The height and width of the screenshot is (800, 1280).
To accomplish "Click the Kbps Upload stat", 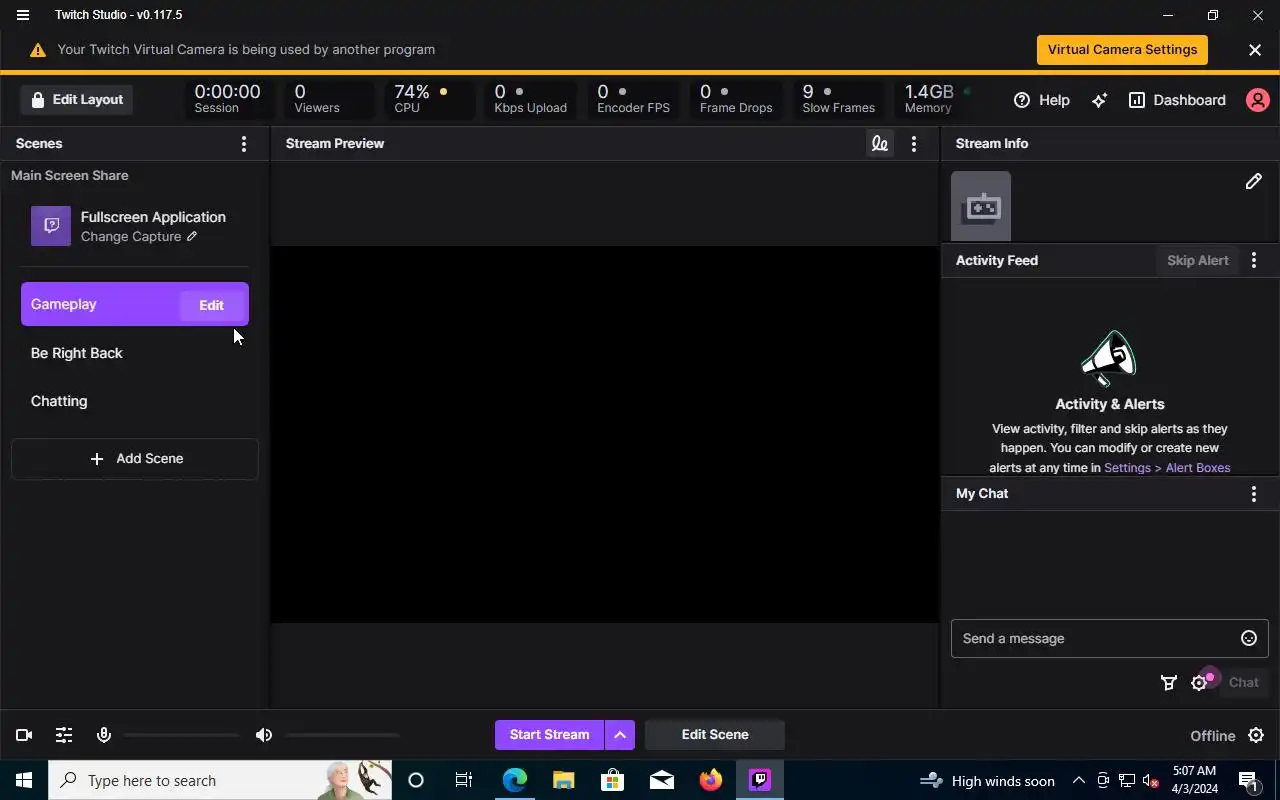I will pos(531,99).
